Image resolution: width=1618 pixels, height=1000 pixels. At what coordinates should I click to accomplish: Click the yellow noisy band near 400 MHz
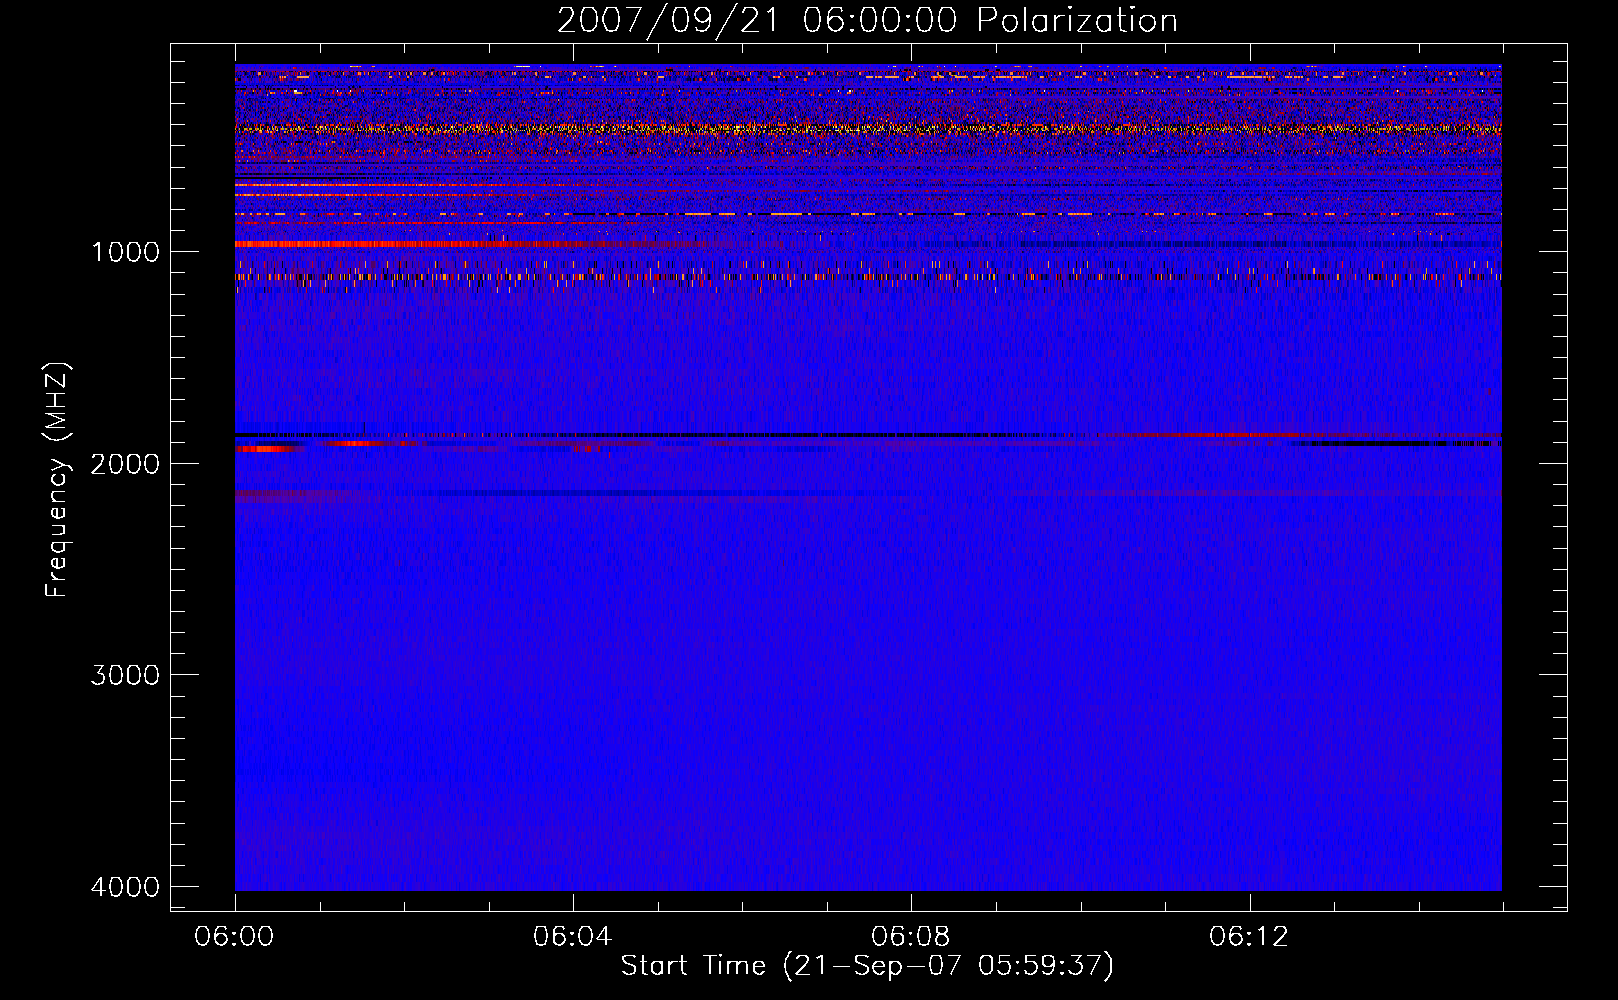868,128
